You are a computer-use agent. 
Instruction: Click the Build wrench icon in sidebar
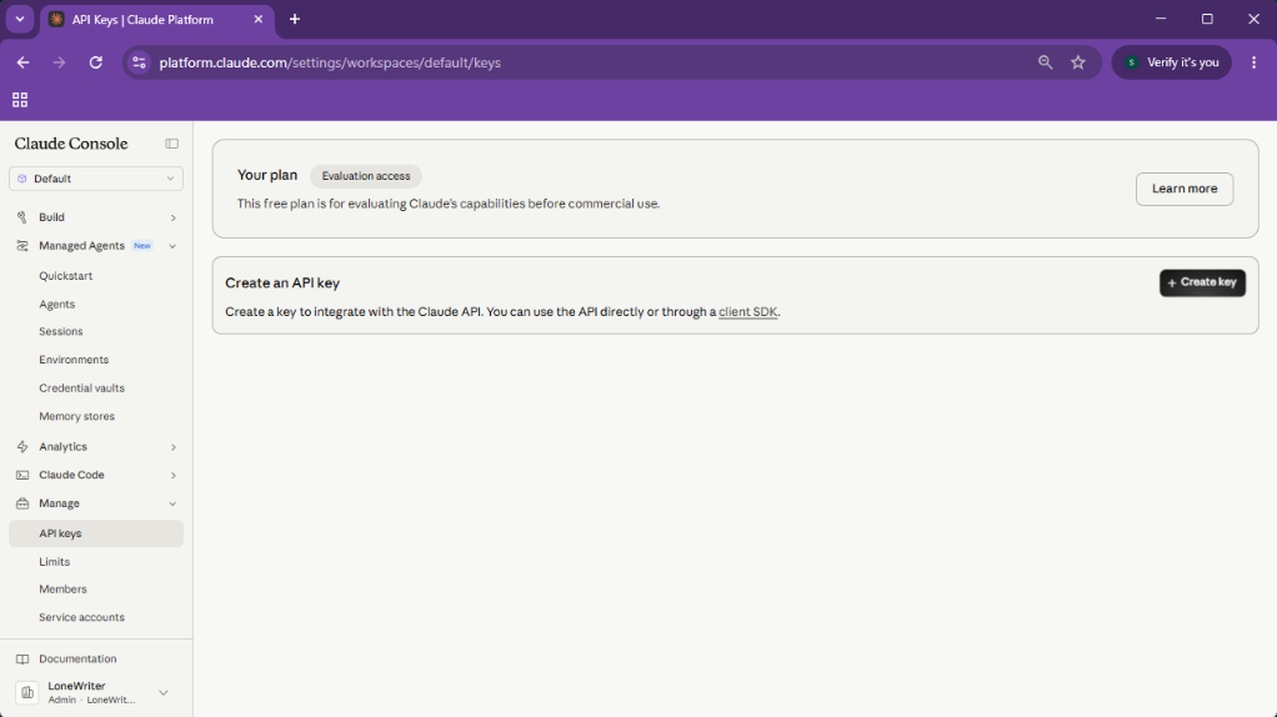(22, 217)
